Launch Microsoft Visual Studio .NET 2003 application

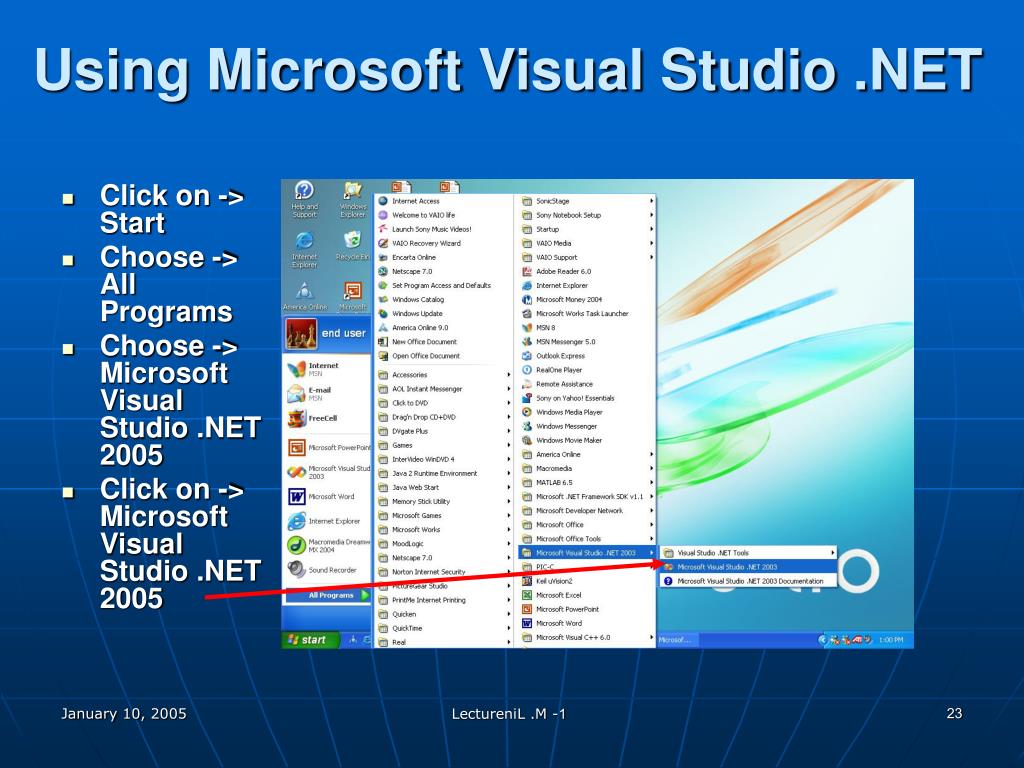[748, 567]
